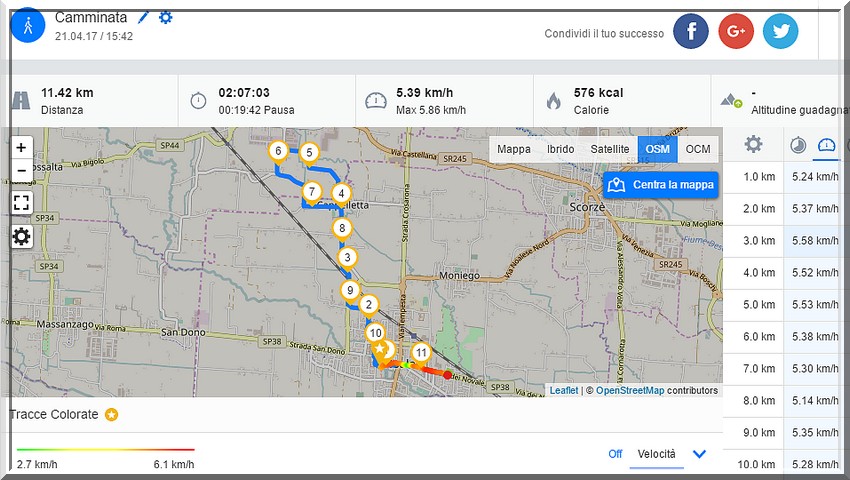Click the 11.42 km distance stat

click(67, 93)
